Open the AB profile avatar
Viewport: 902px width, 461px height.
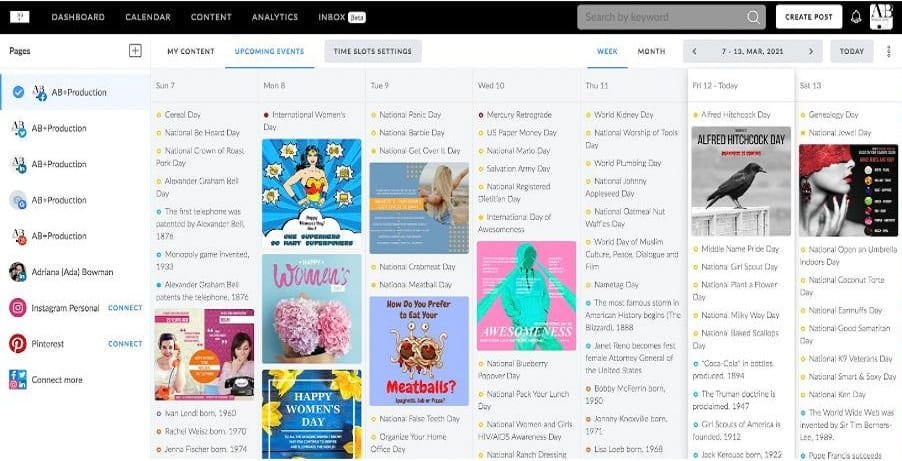881,17
